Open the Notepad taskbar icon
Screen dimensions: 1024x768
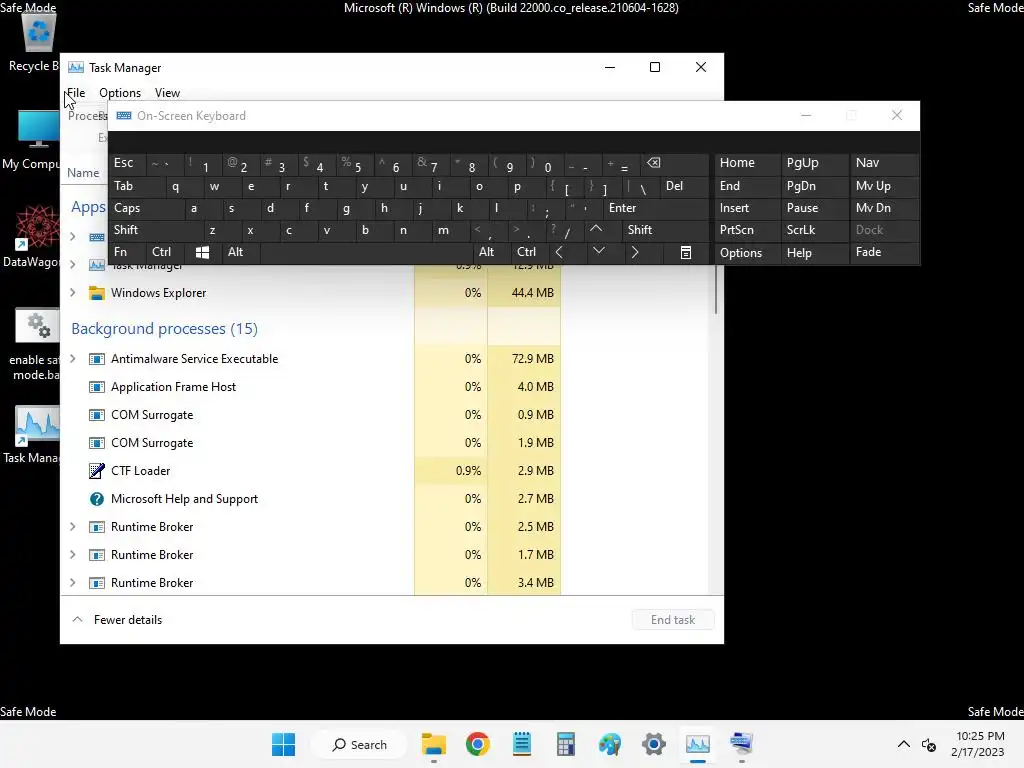tap(522, 744)
